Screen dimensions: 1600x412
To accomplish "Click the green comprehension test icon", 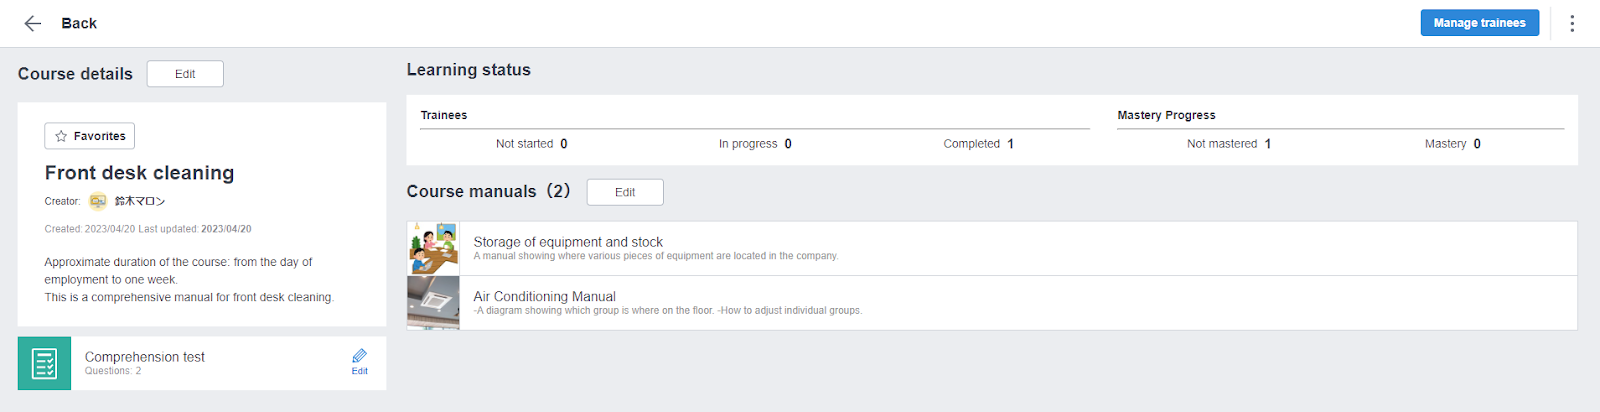I will (44, 363).
